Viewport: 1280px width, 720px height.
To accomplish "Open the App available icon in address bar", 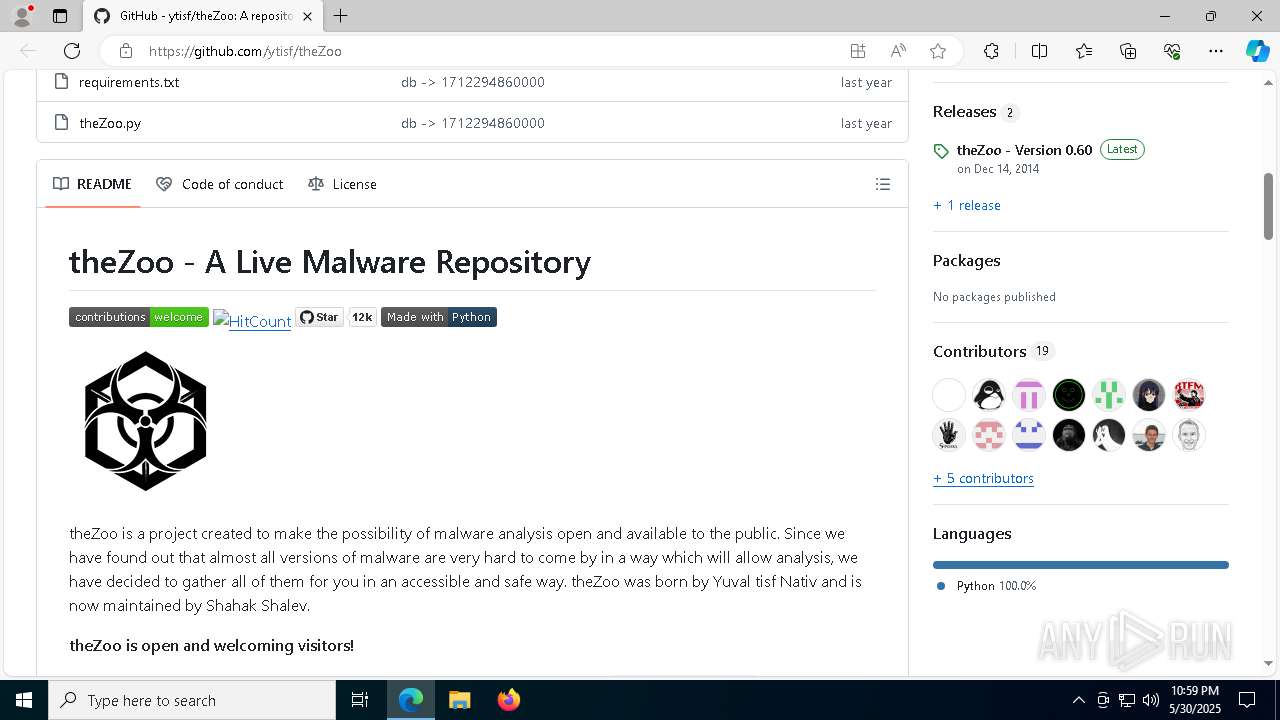I will coord(857,51).
